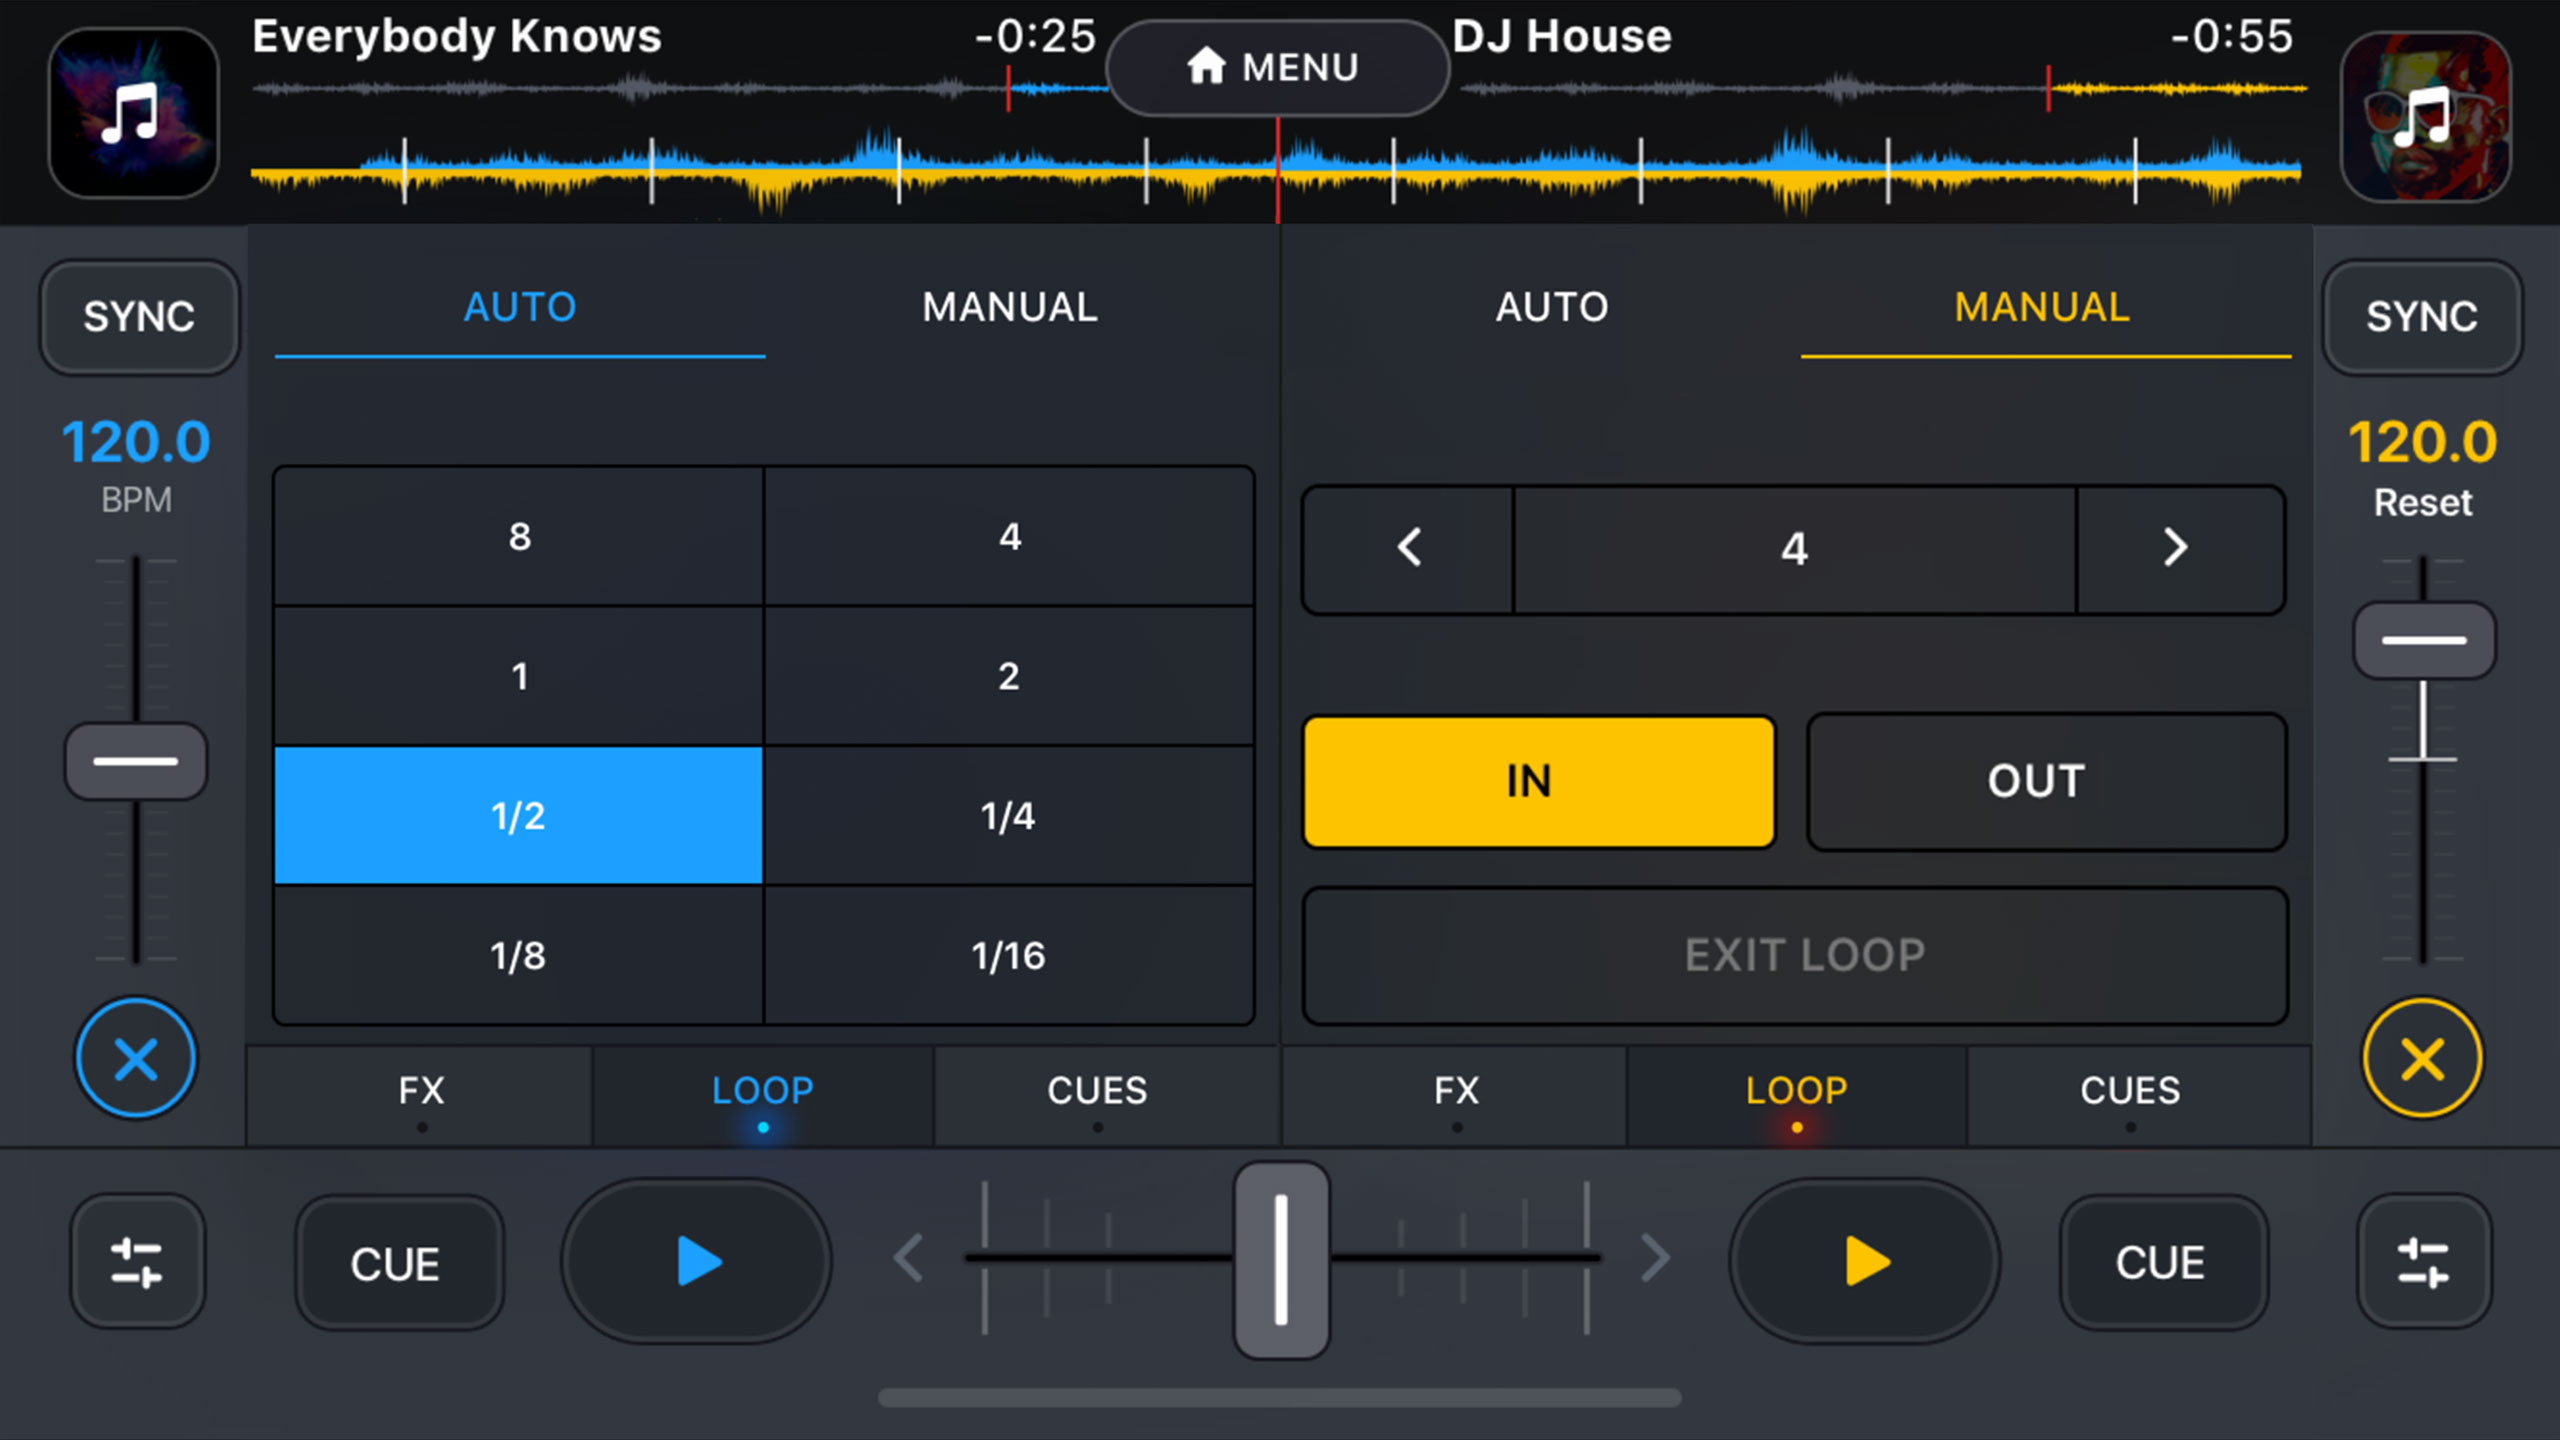Set auto loop length to 8 beats
This screenshot has width=2560, height=1440.
519,537
